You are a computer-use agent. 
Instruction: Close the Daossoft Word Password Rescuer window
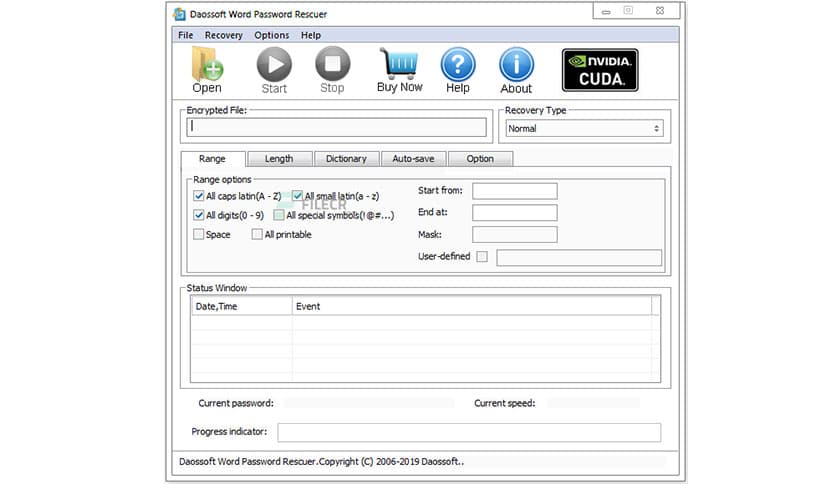pyautogui.click(x=660, y=11)
